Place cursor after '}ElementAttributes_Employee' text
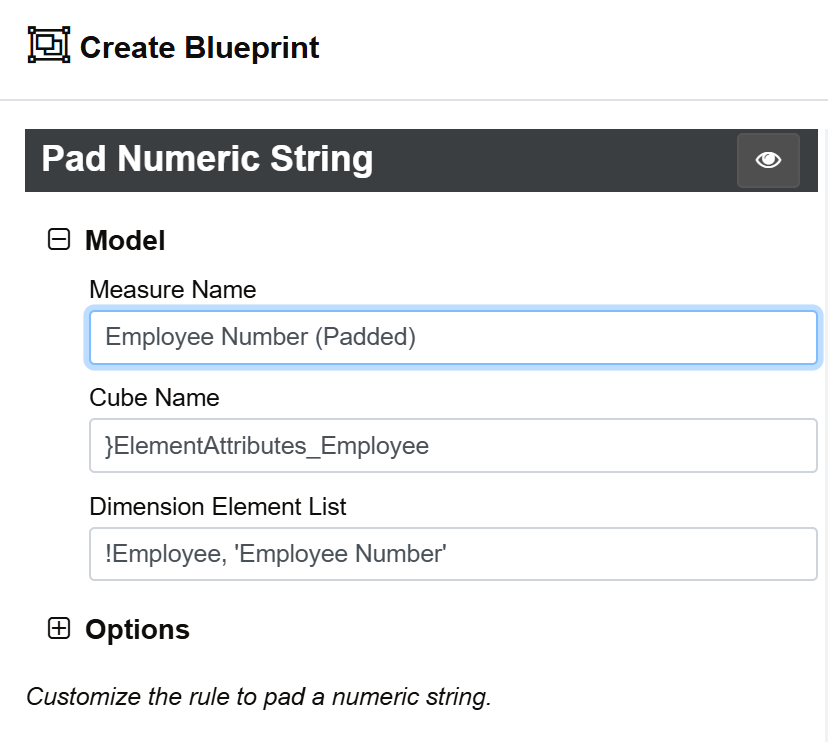Image resolution: width=828 pixels, height=742 pixels. click(x=430, y=446)
